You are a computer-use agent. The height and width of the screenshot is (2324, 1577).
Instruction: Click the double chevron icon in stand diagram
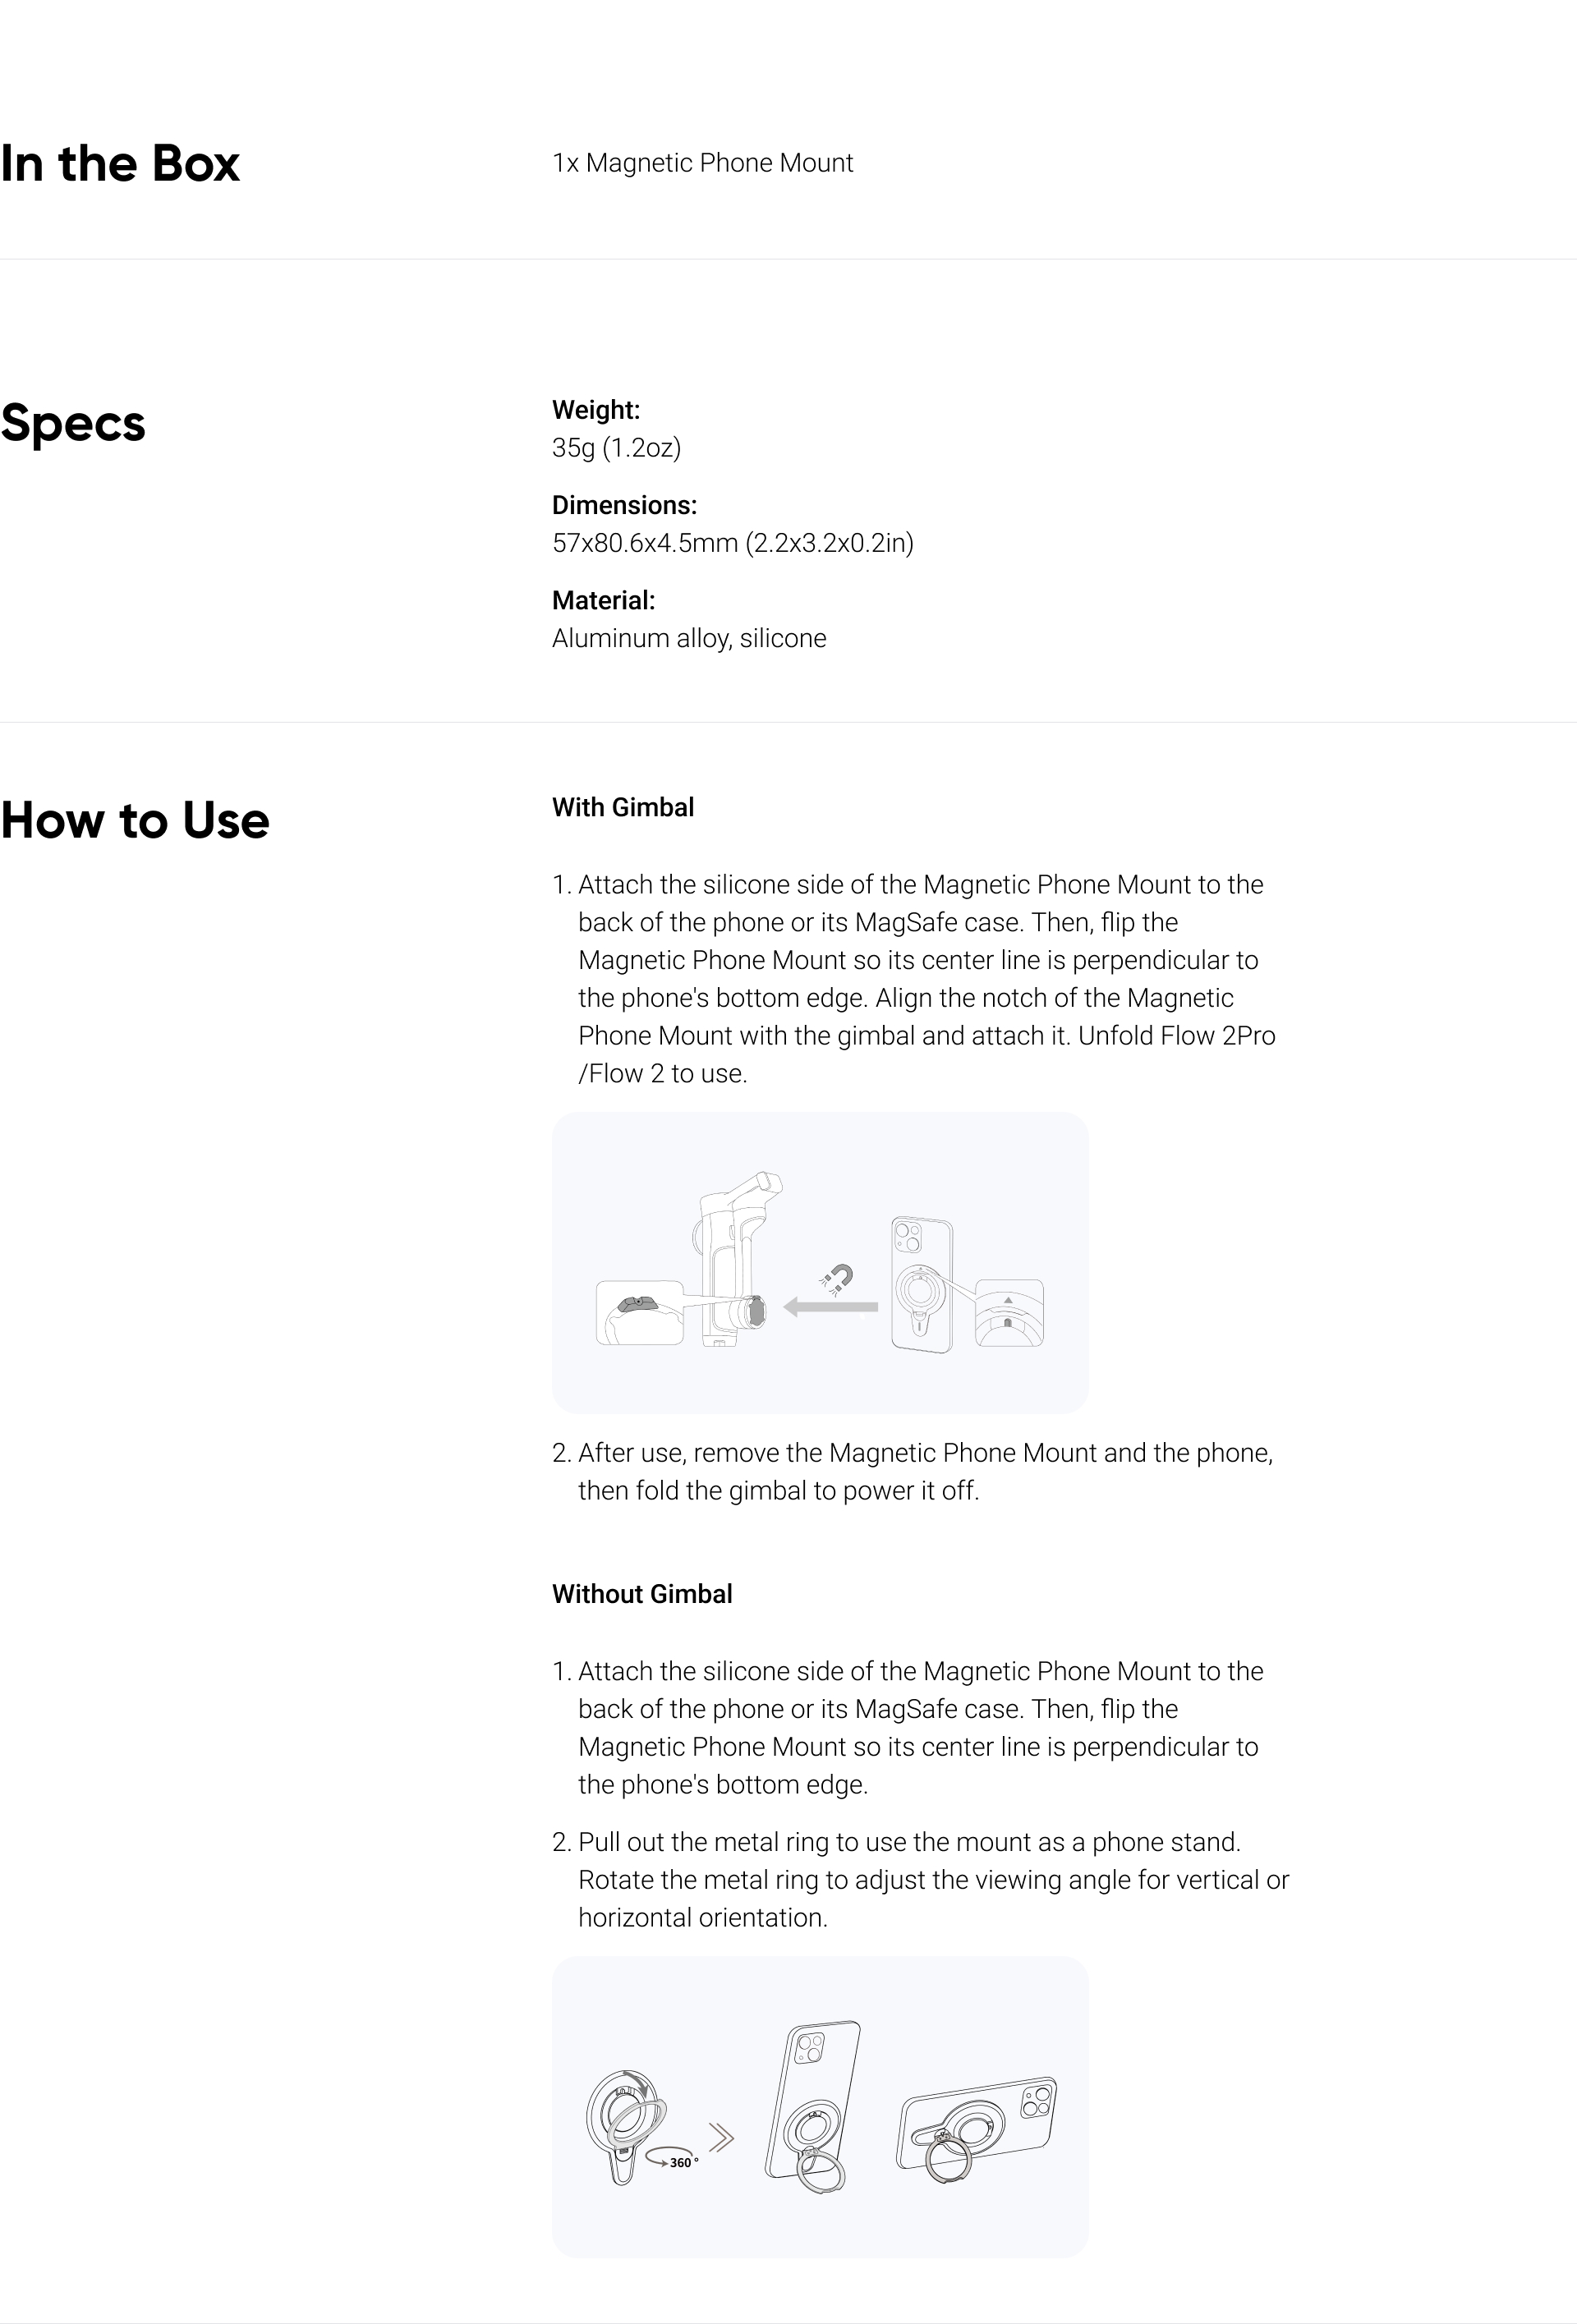click(x=722, y=2139)
